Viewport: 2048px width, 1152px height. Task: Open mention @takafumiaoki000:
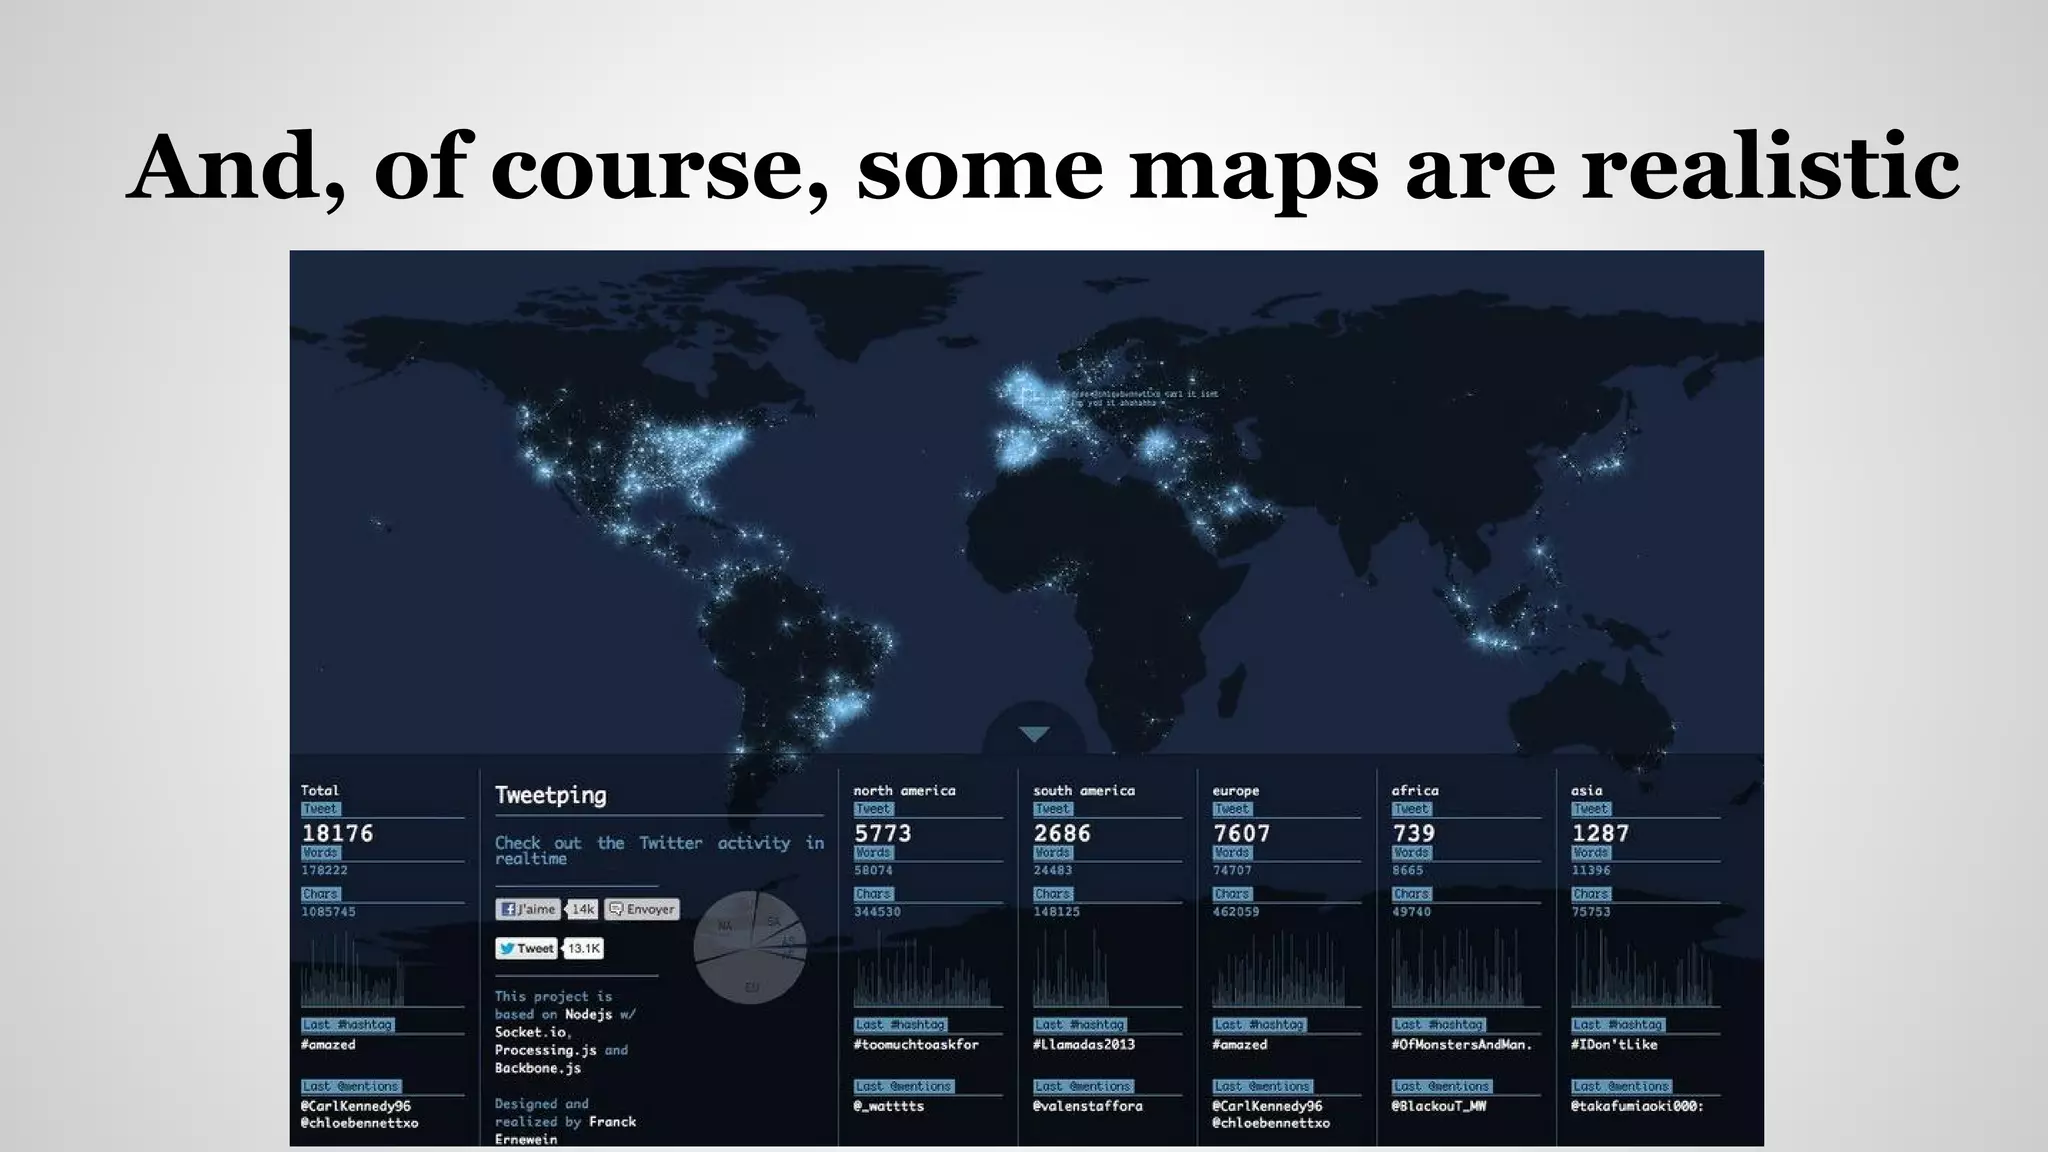(x=1637, y=1106)
